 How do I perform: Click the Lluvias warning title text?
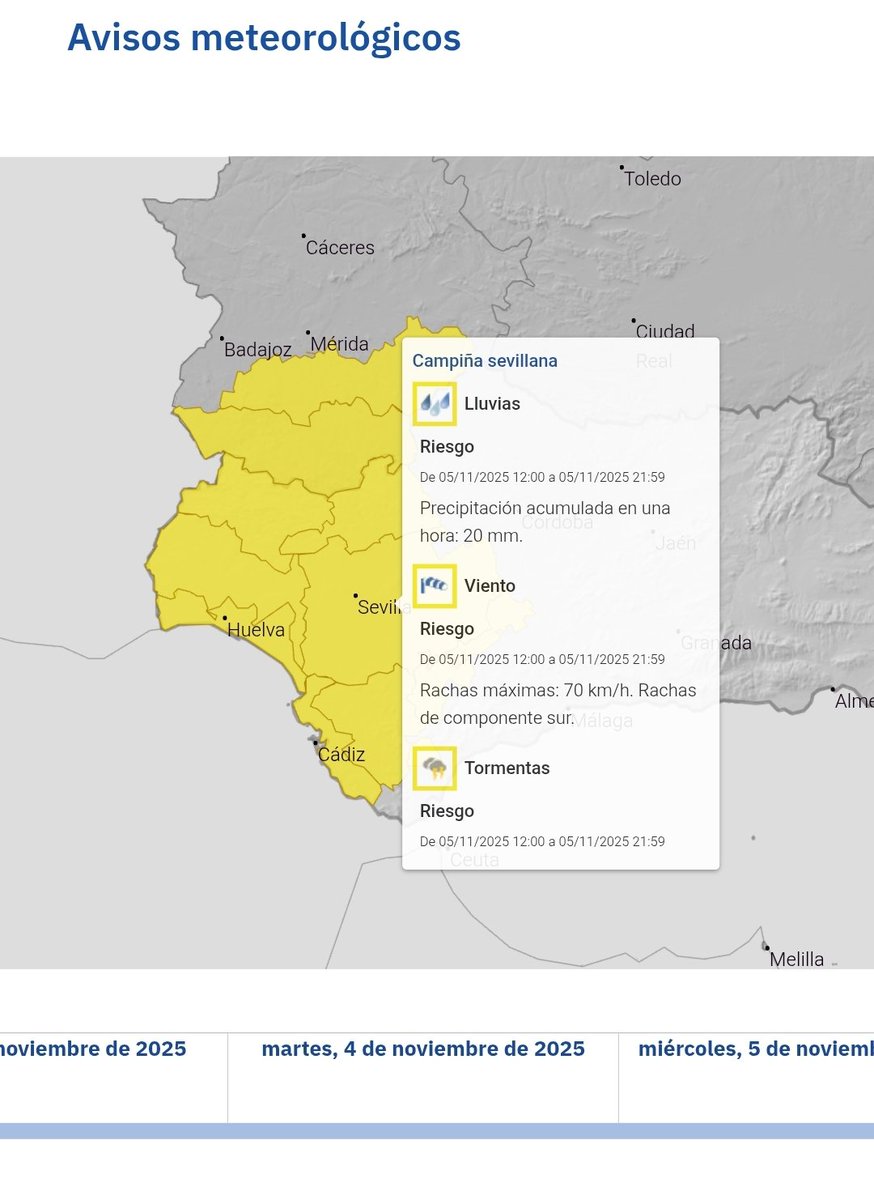(492, 404)
